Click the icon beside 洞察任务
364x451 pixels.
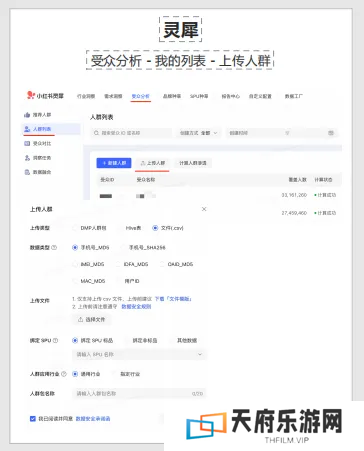27,158
